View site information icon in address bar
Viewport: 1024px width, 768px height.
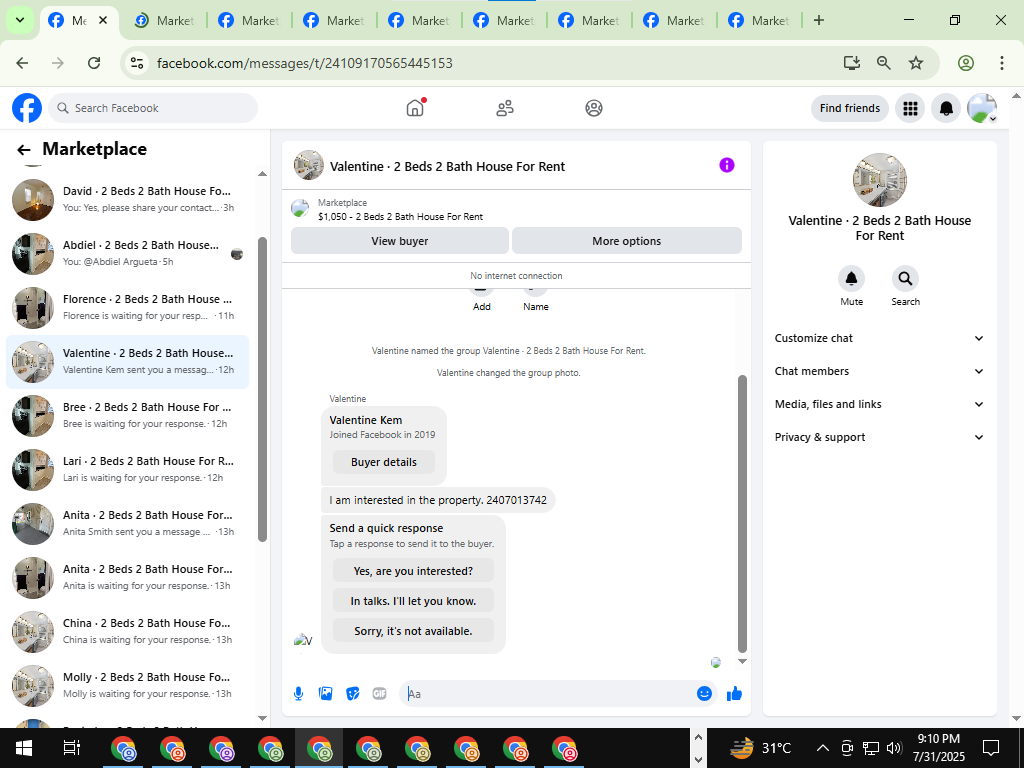tap(136, 63)
